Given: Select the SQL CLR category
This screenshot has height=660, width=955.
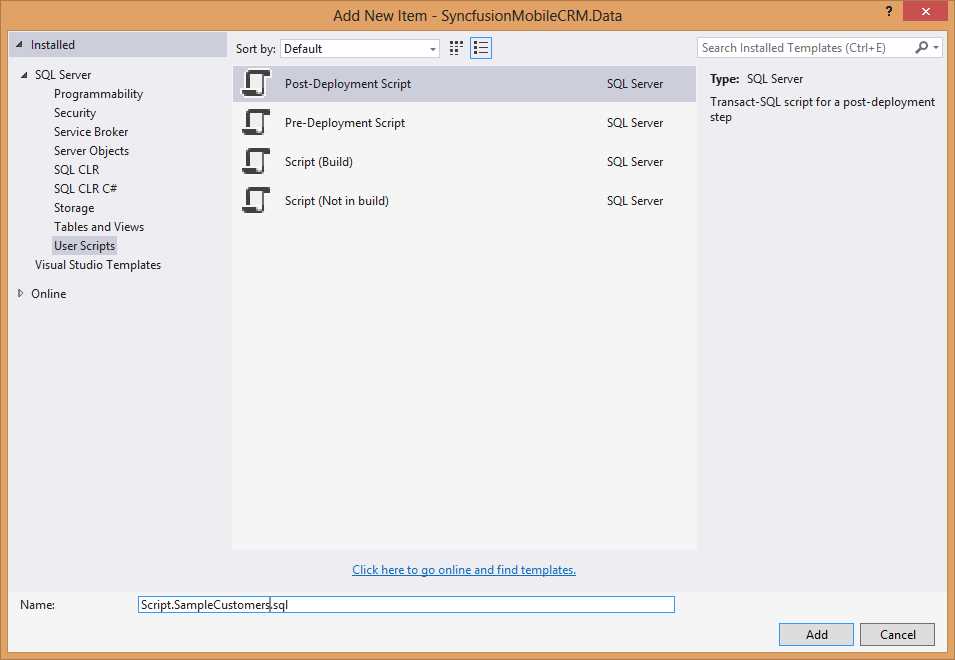Looking at the screenshot, I should point(76,169).
